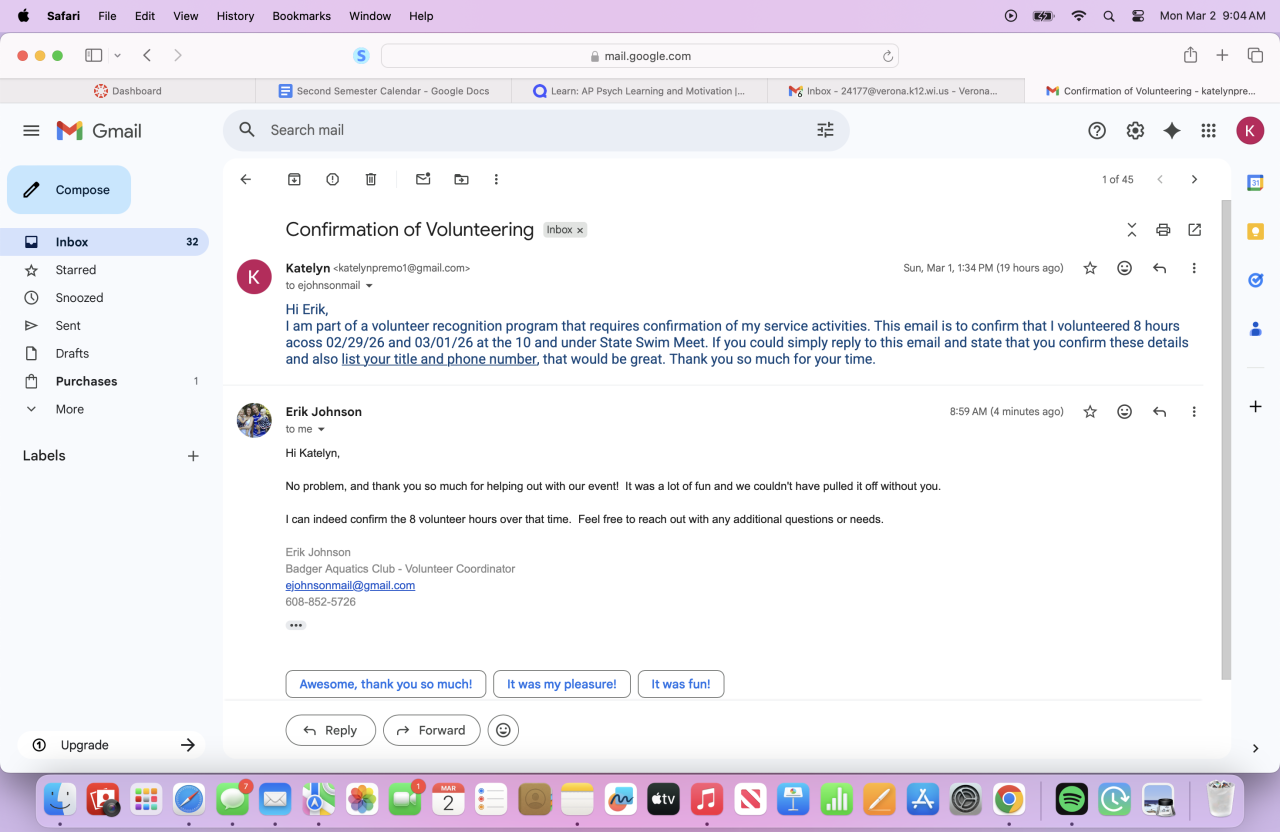Open Google account avatar menu

(x=1250, y=130)
